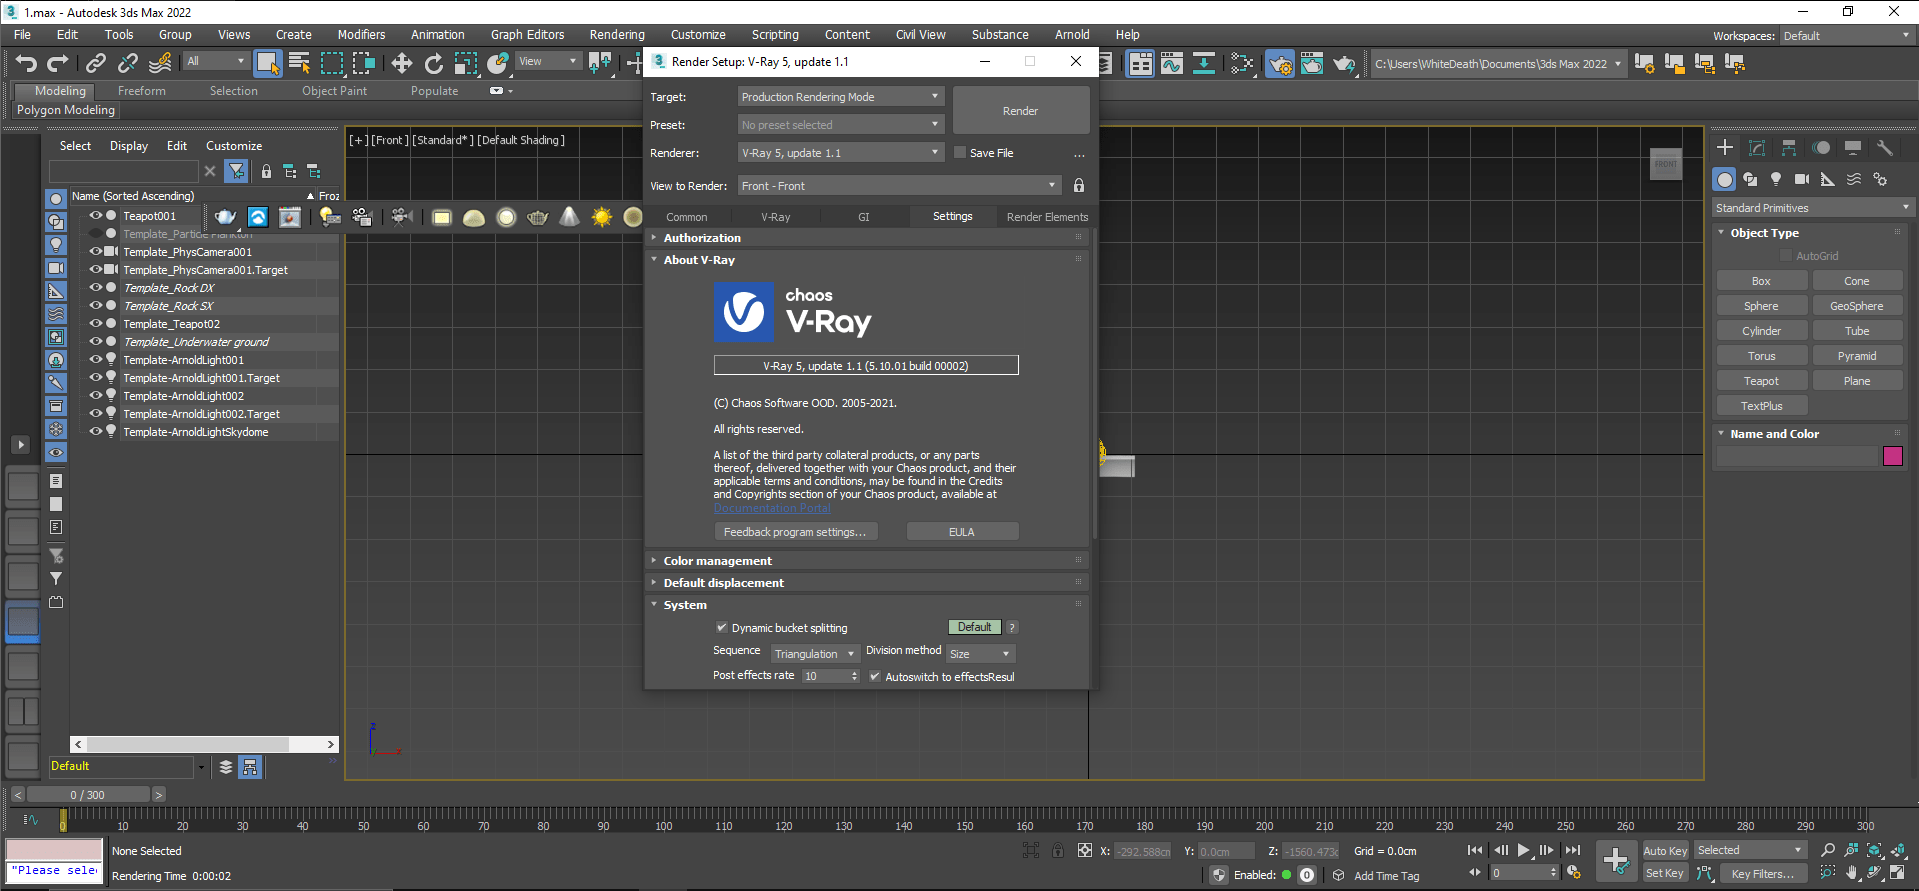Click the quick Render Production teapot icon
Image resolution: width=1919 pixels, height=891 pixels.
click(x=1344, y=63)
